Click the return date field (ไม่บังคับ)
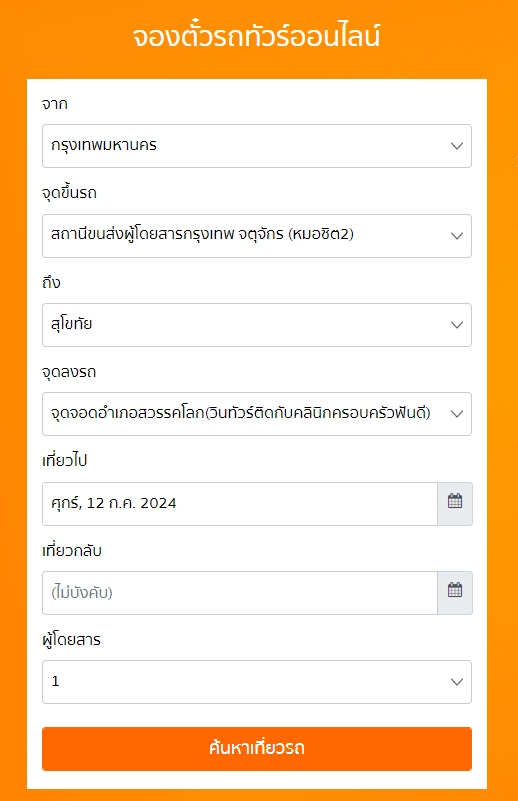This screenshot has height=801, width=518. click(240, 593)
